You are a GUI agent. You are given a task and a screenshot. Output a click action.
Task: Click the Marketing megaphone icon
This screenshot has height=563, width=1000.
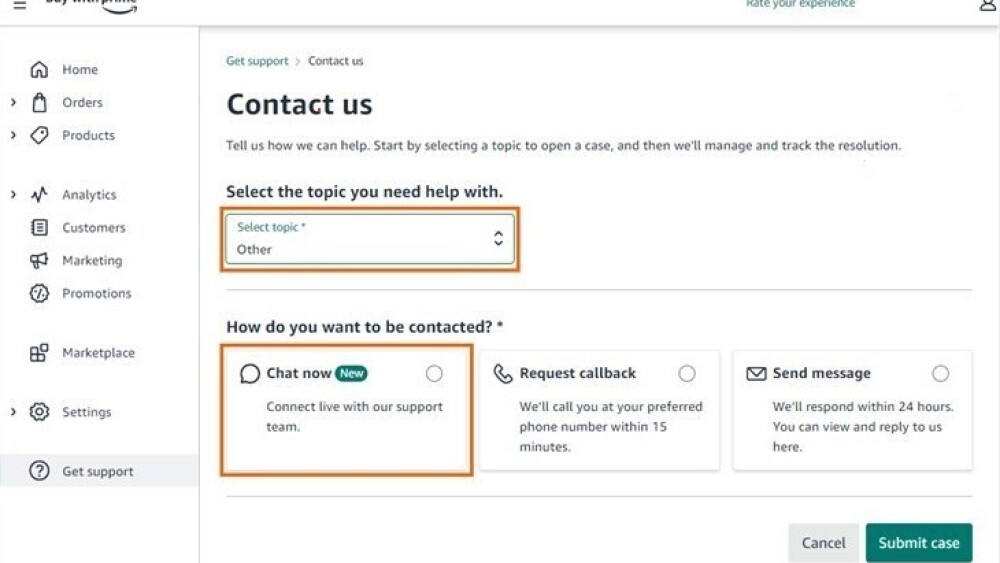tap(39, 261)
